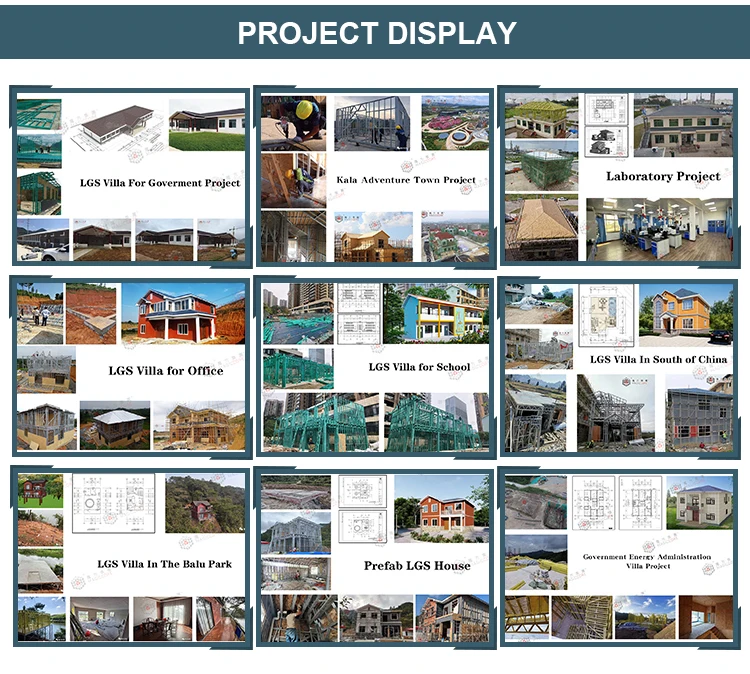Open the red 3D house render in Balu Park card

(41, 491)
